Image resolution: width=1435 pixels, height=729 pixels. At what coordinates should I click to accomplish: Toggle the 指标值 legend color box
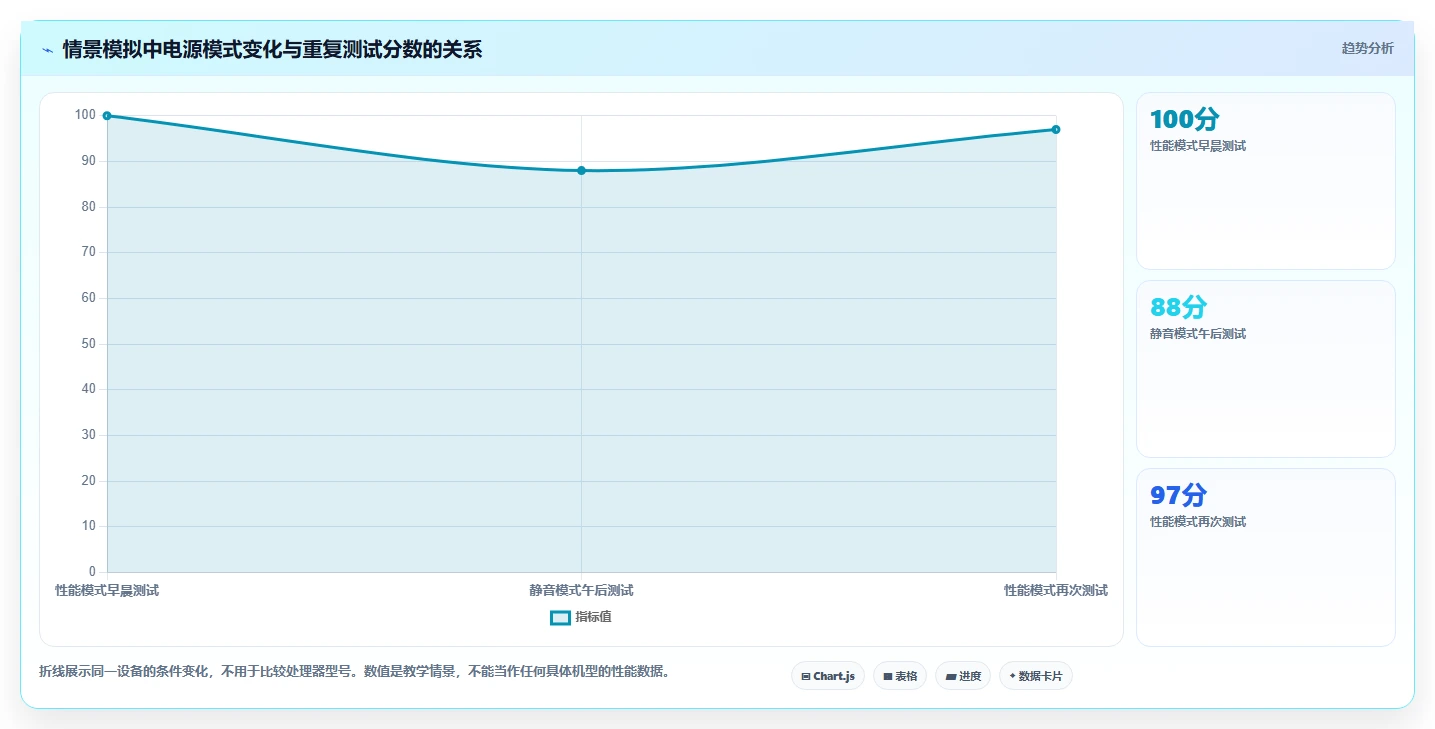pyautogui.click(x=560, y=618)
